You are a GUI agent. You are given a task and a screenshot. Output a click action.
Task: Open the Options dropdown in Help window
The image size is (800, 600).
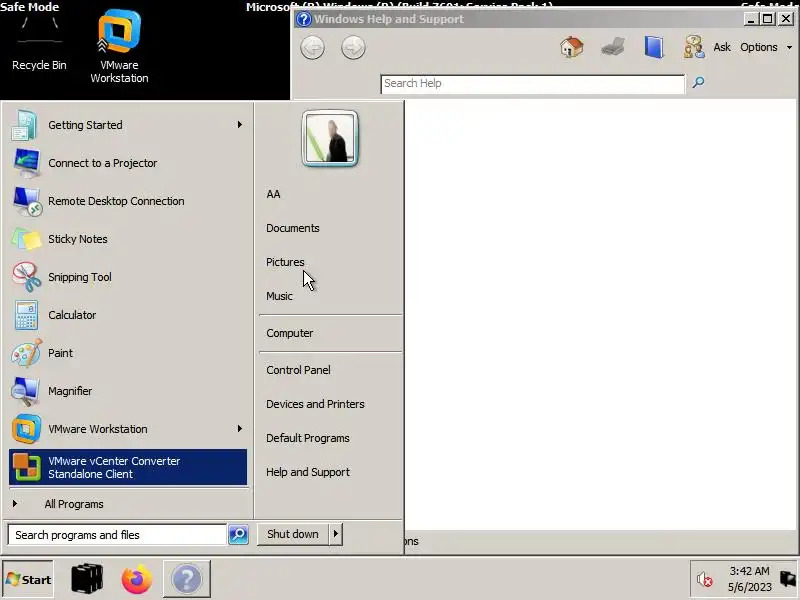[x=766, y=47]
